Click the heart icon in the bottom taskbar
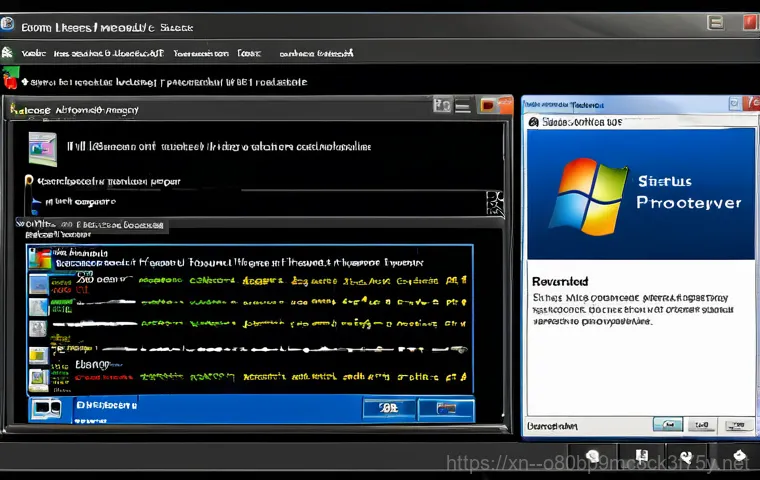 (738, 457)
